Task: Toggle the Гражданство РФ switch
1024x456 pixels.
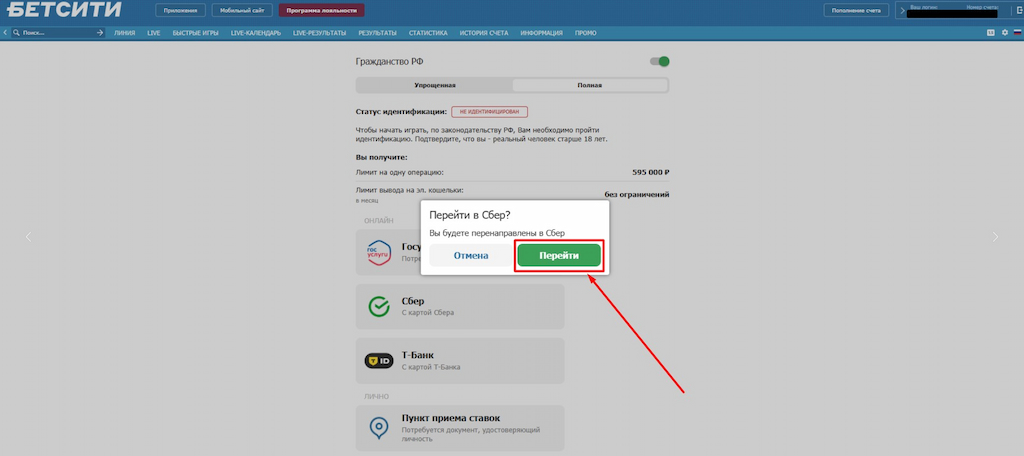Action: (x=660, y=61)
